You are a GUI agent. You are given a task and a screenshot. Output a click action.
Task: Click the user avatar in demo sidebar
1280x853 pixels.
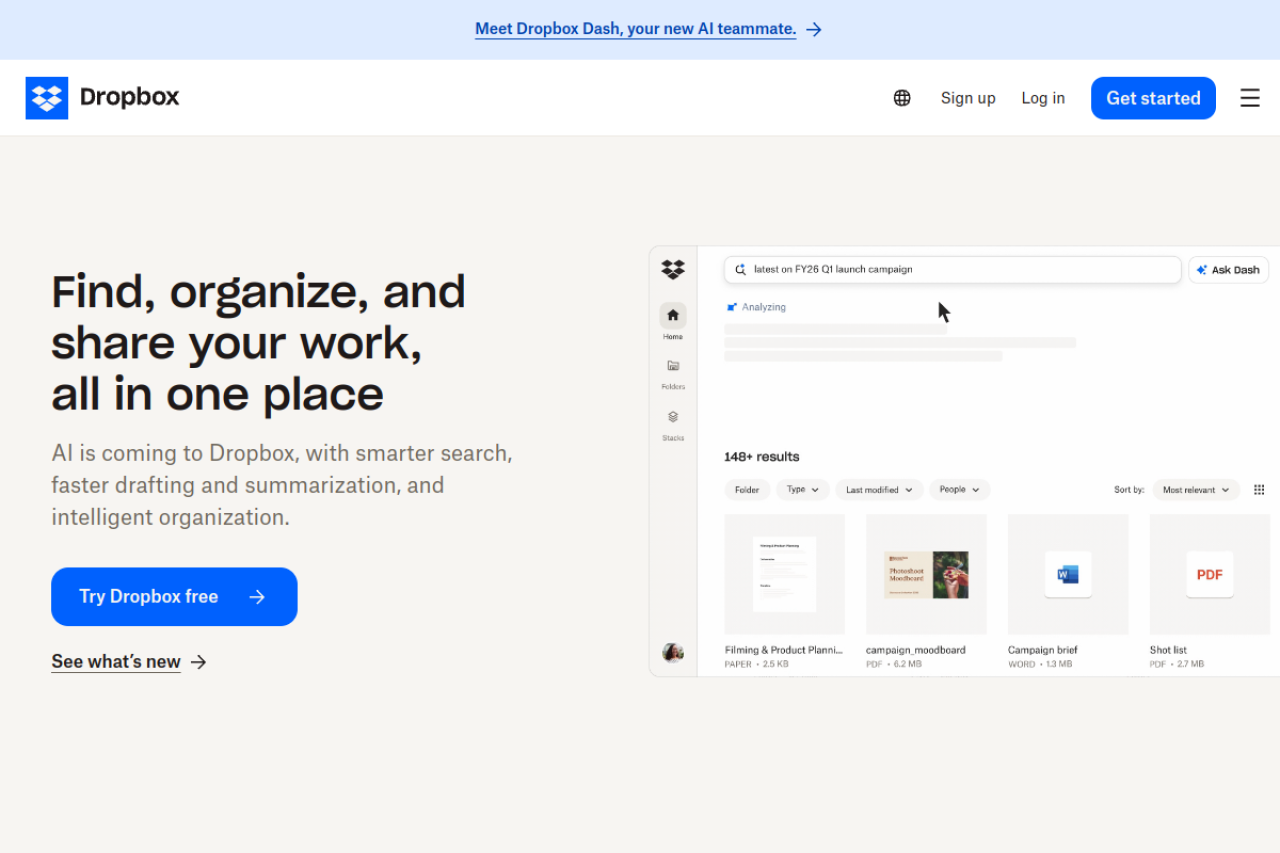pos(673,652)
